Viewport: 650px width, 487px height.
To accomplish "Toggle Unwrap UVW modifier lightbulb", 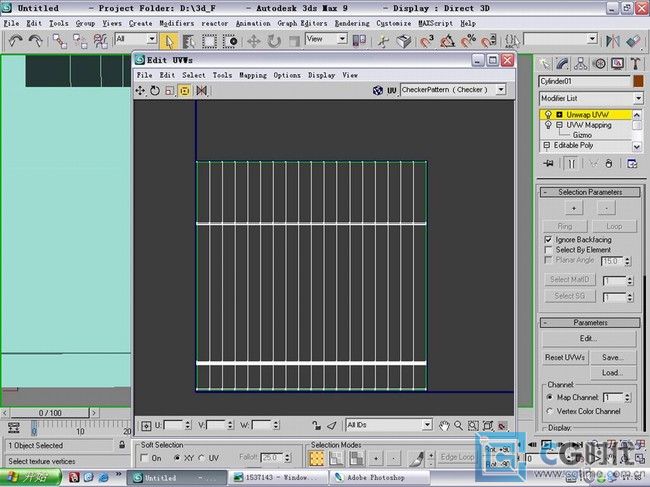I will click(548, 114).
